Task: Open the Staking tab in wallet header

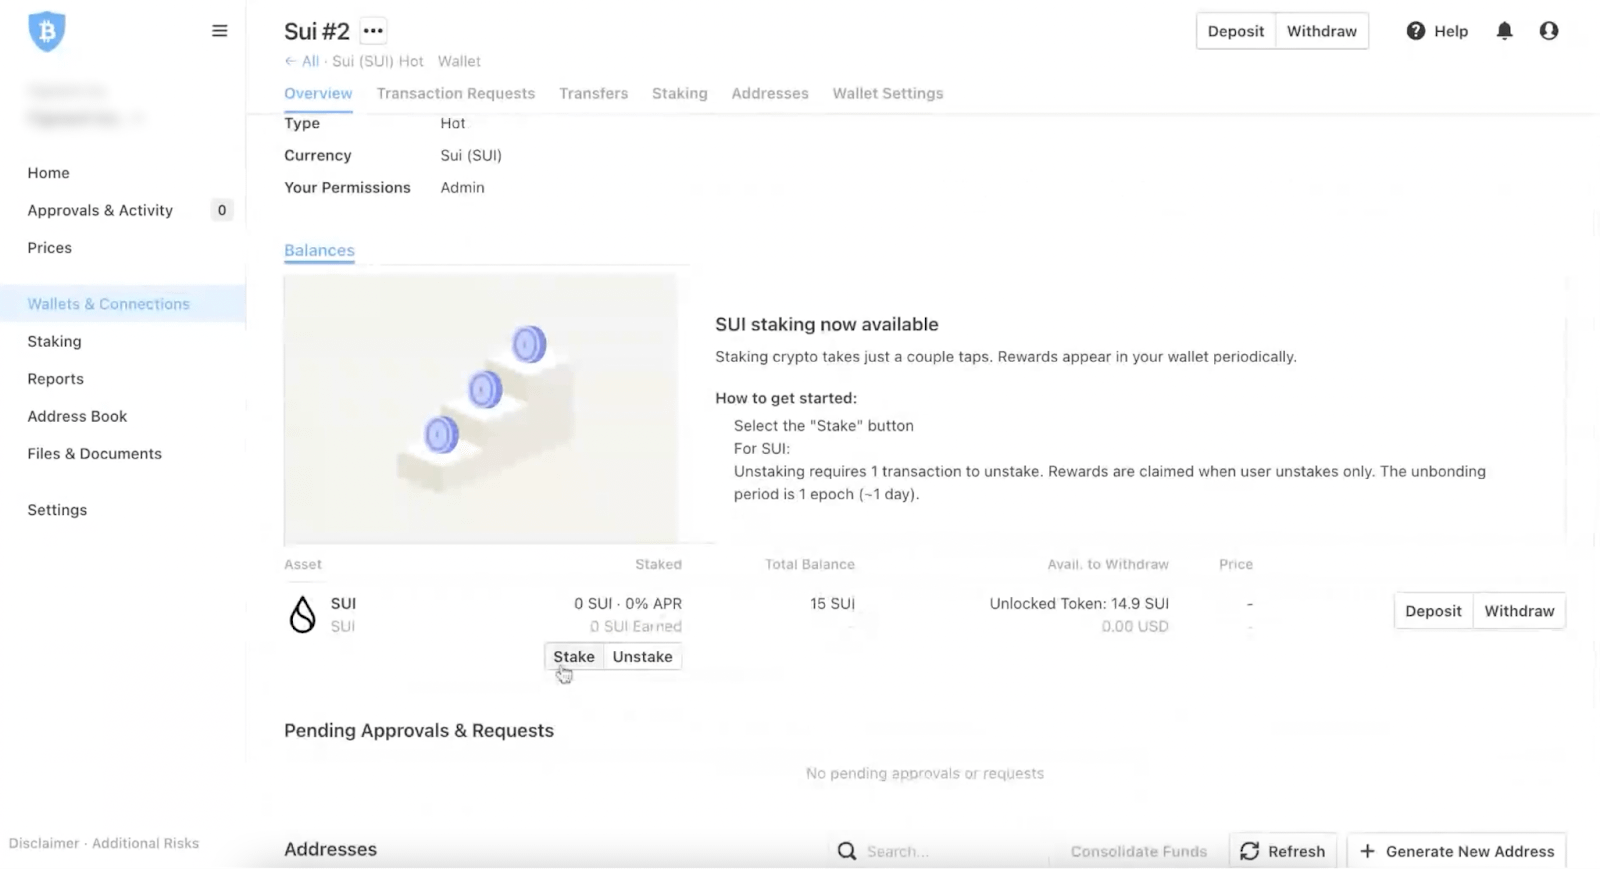Action: pos(679,93)
